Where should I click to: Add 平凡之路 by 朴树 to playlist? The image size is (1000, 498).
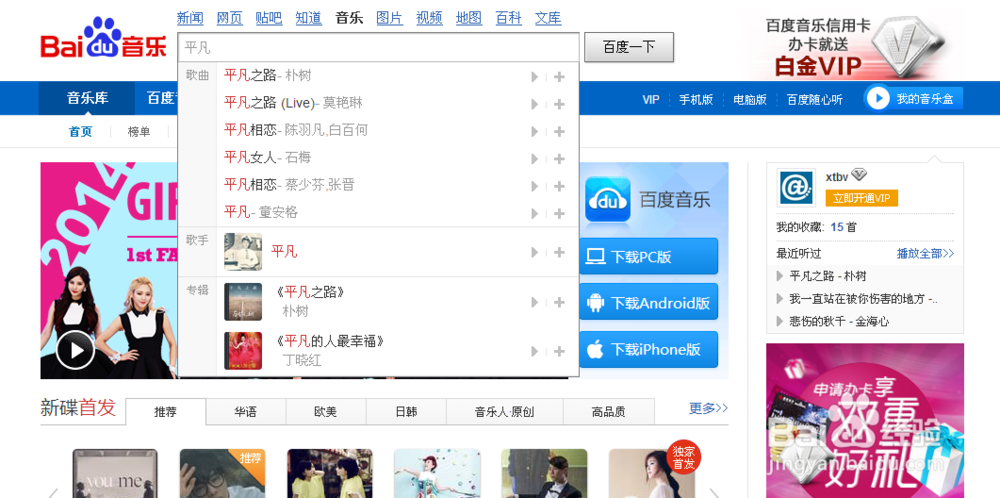559,77
